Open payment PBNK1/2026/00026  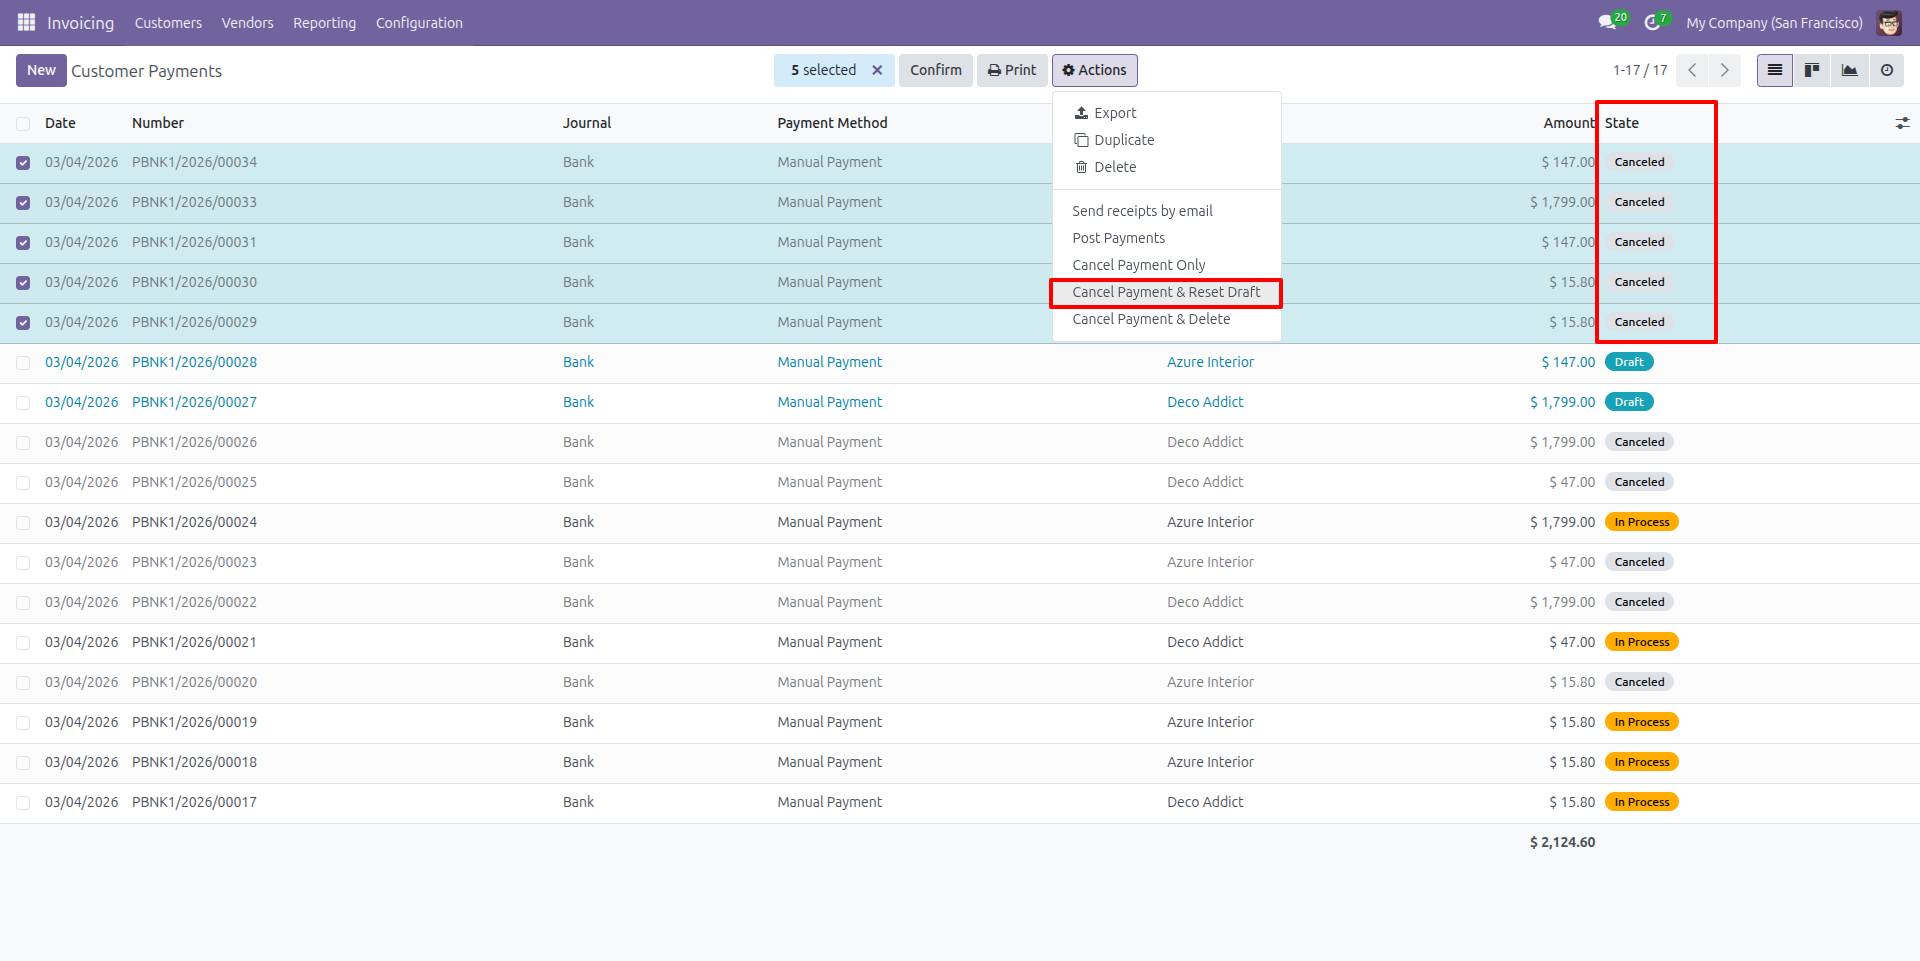pos(194,442)
